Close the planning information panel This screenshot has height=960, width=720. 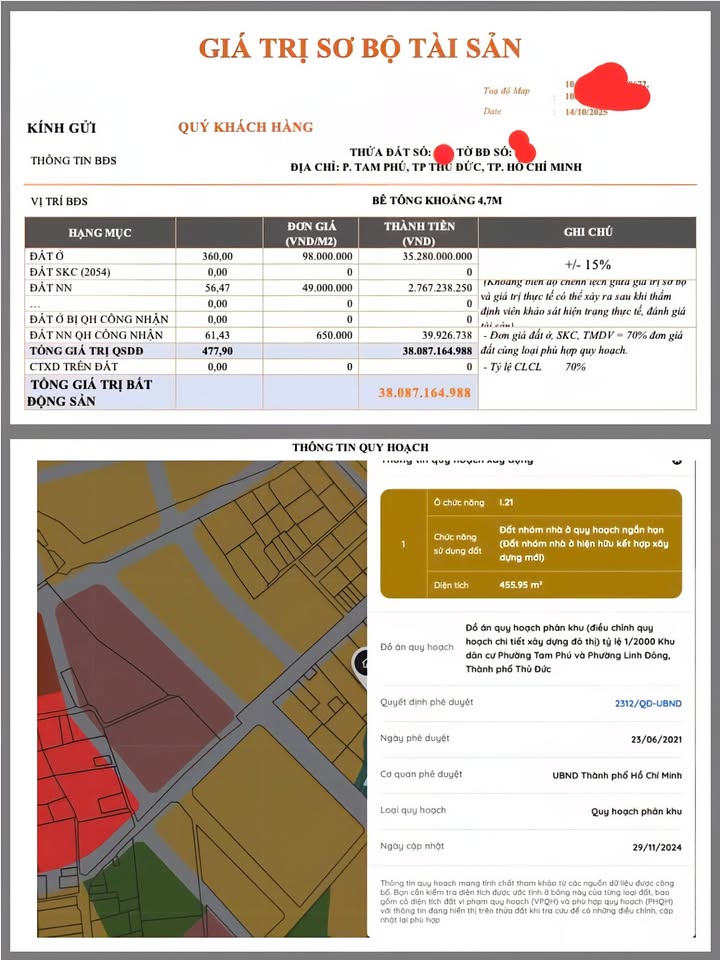point(679,462)
